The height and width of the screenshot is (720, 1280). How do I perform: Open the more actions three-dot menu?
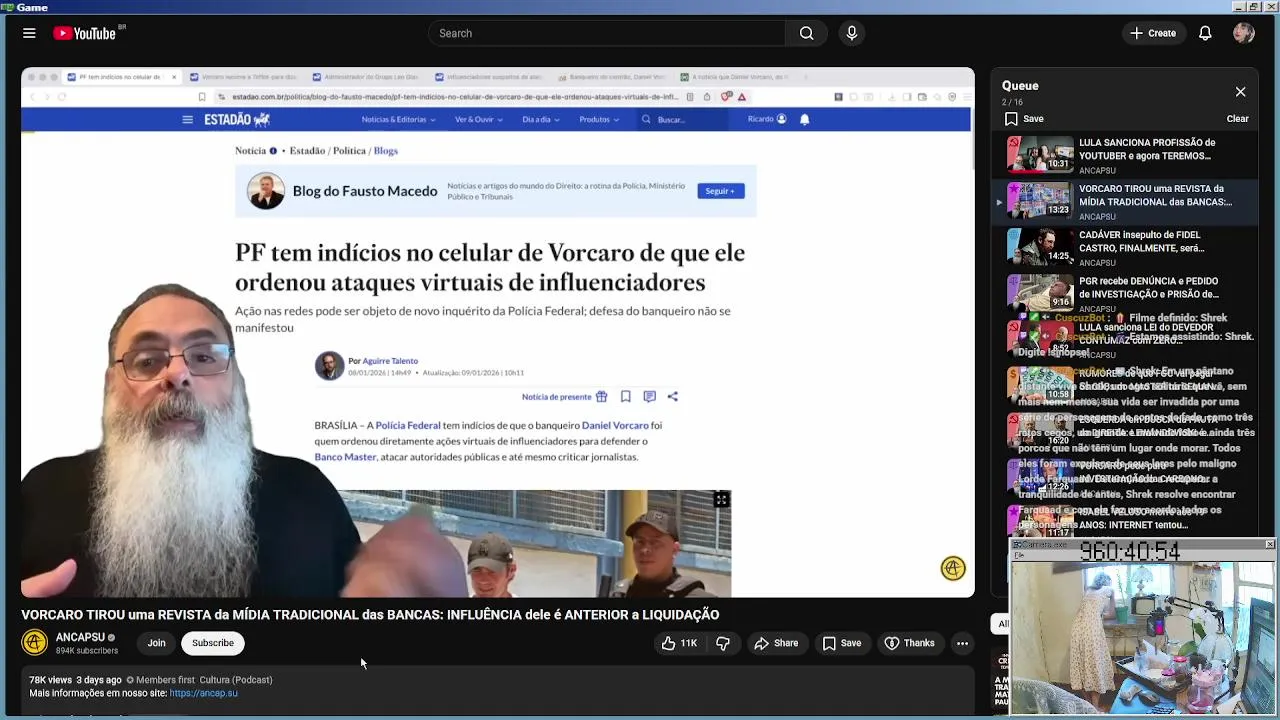click(962, 643)
